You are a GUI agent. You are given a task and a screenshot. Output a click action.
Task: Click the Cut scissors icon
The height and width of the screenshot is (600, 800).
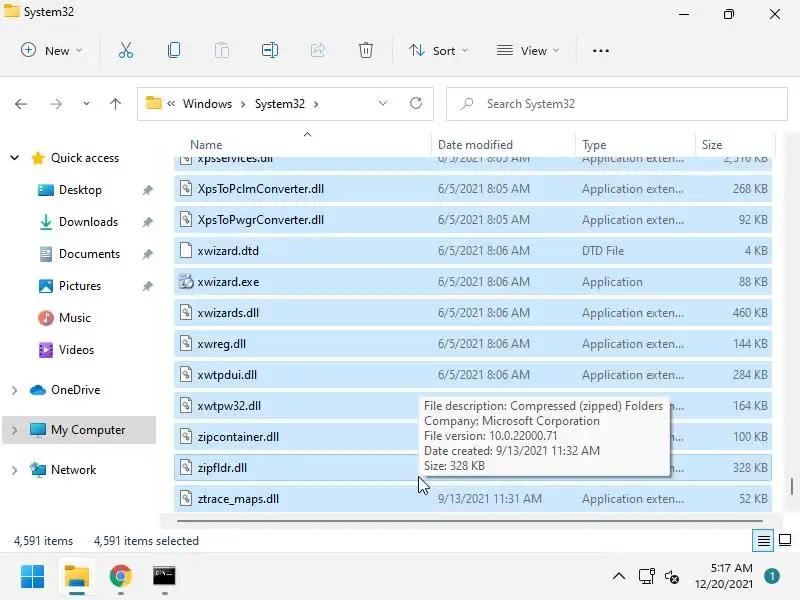(x=126, y=51)
